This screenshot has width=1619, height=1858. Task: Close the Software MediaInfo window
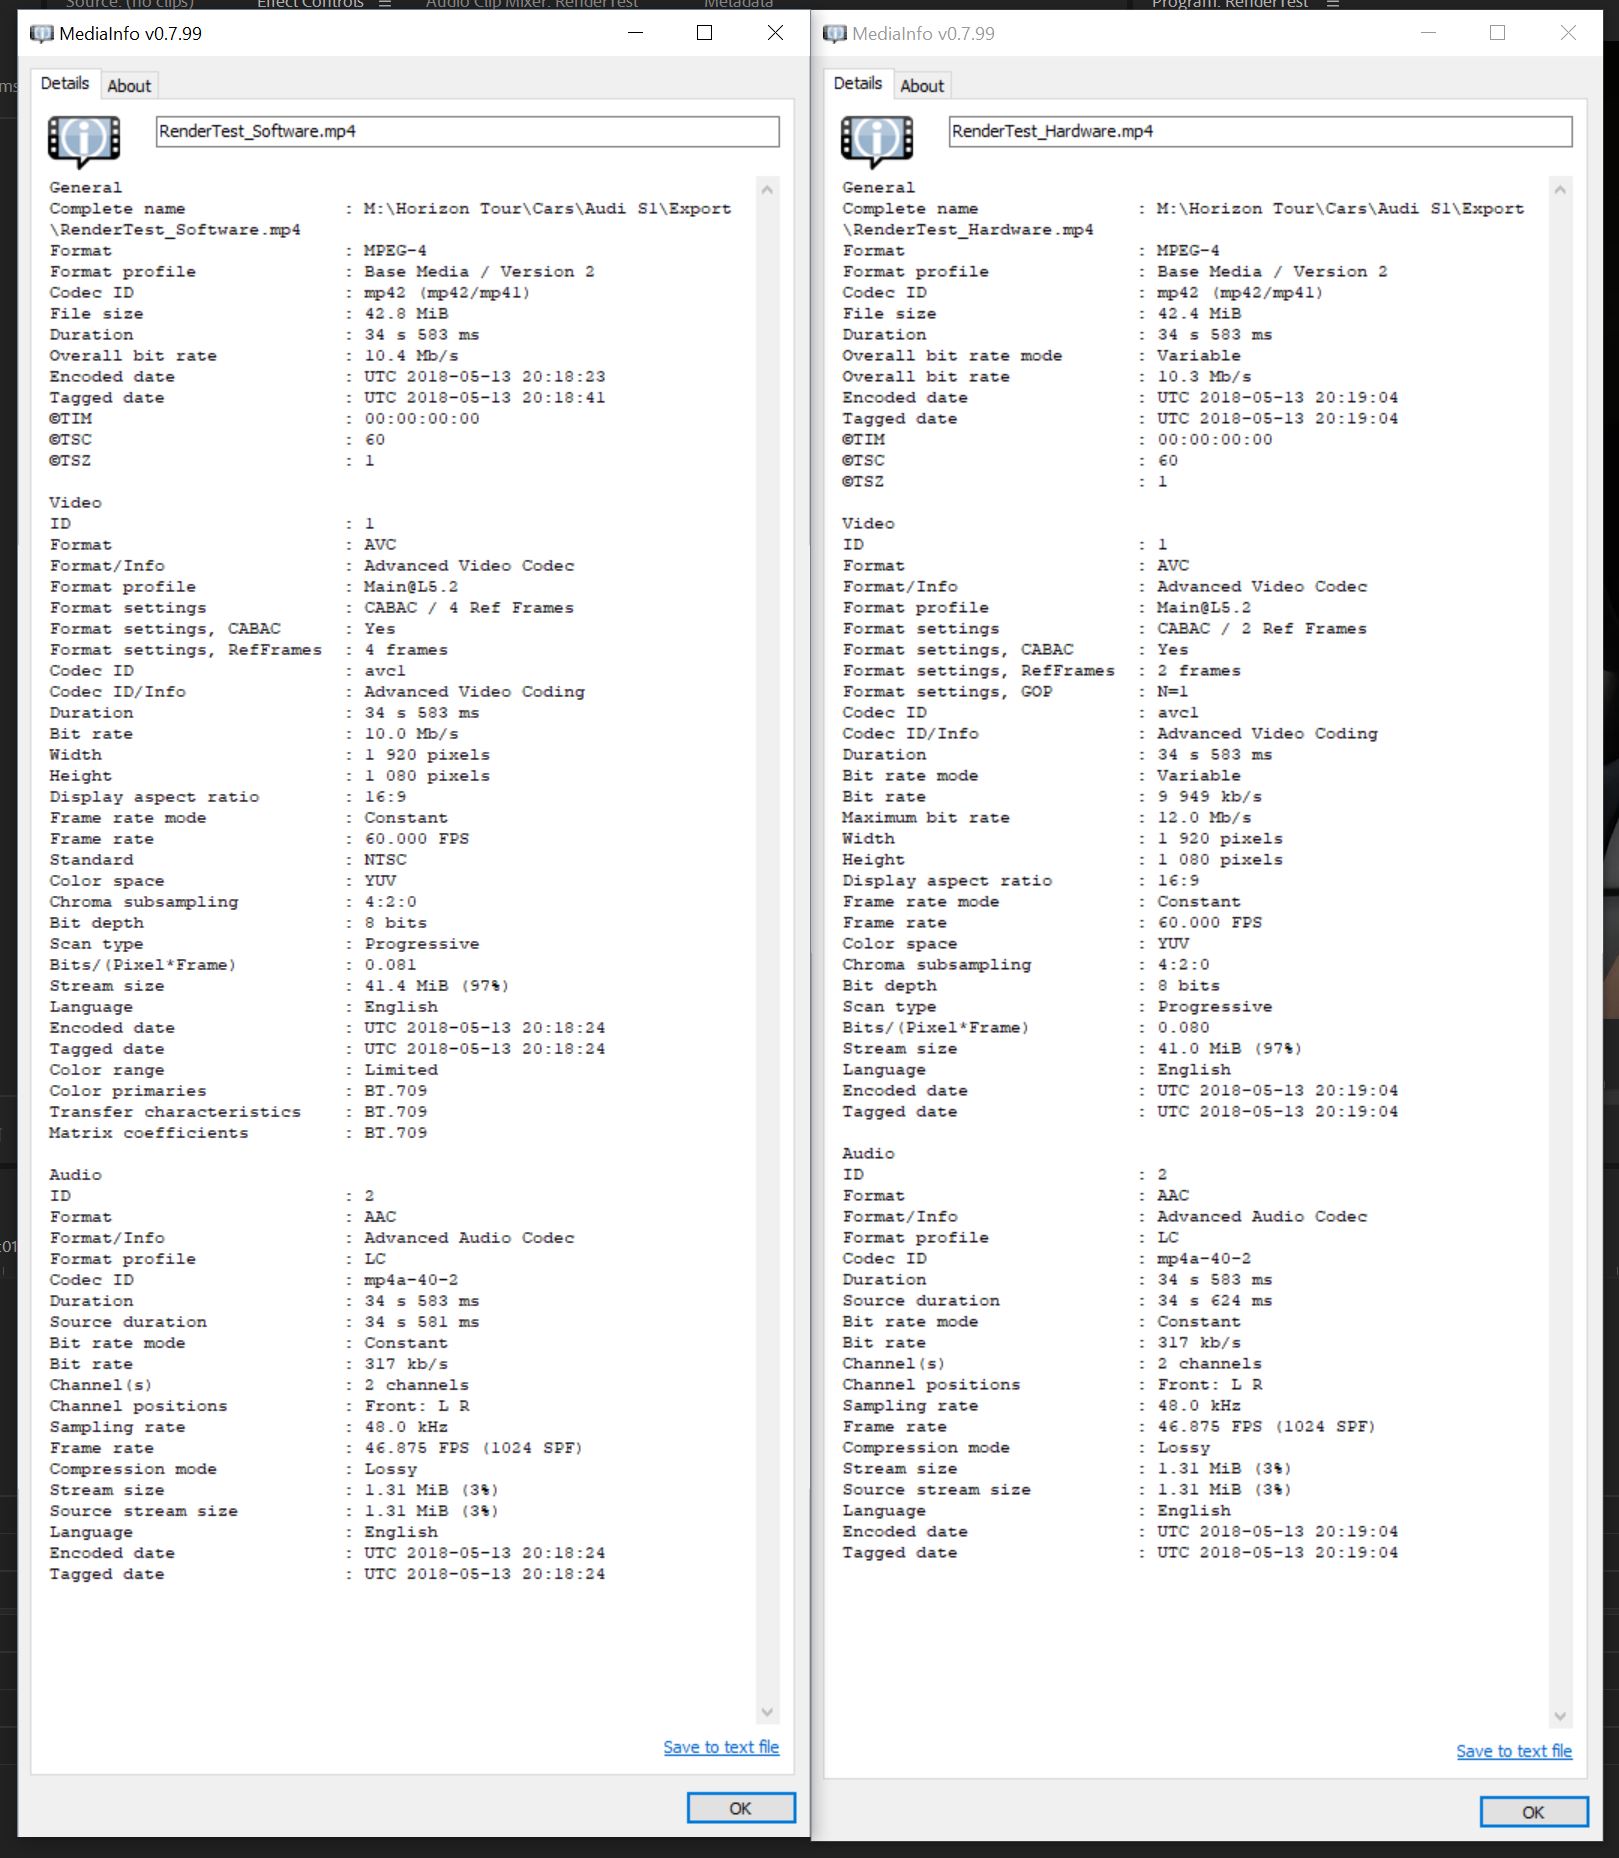(775, 33)
